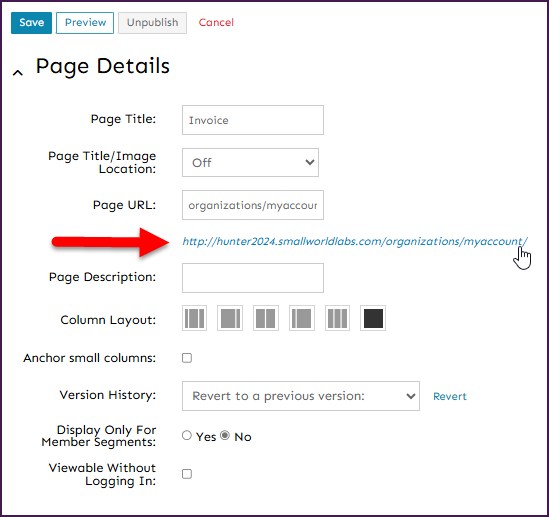
Task: Choose the narrow-wide-narrow three column layout
Action: click(194, 318)
